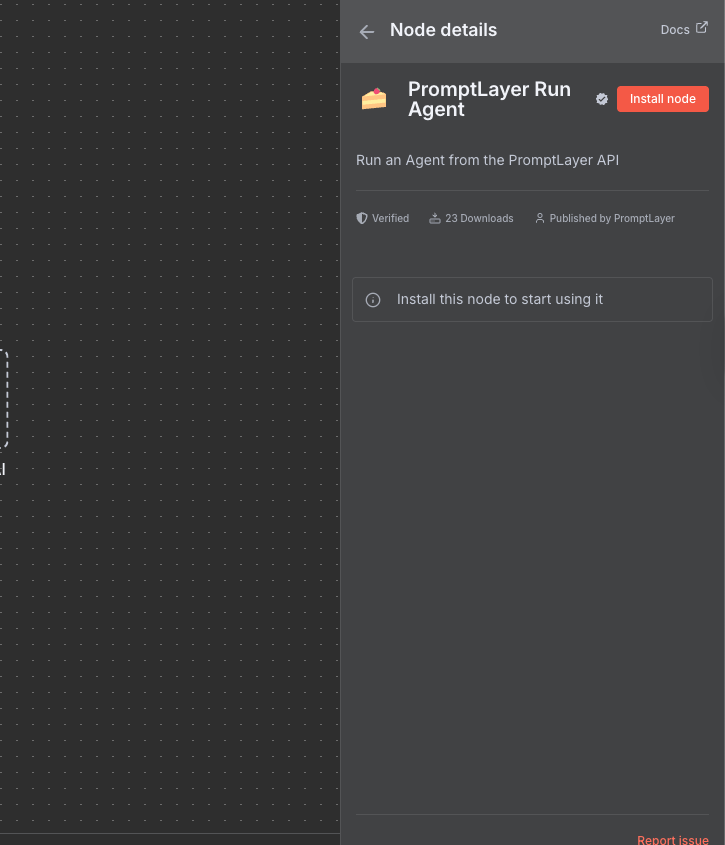Install the PromptLayer Run Agent node

pos(662,99)
